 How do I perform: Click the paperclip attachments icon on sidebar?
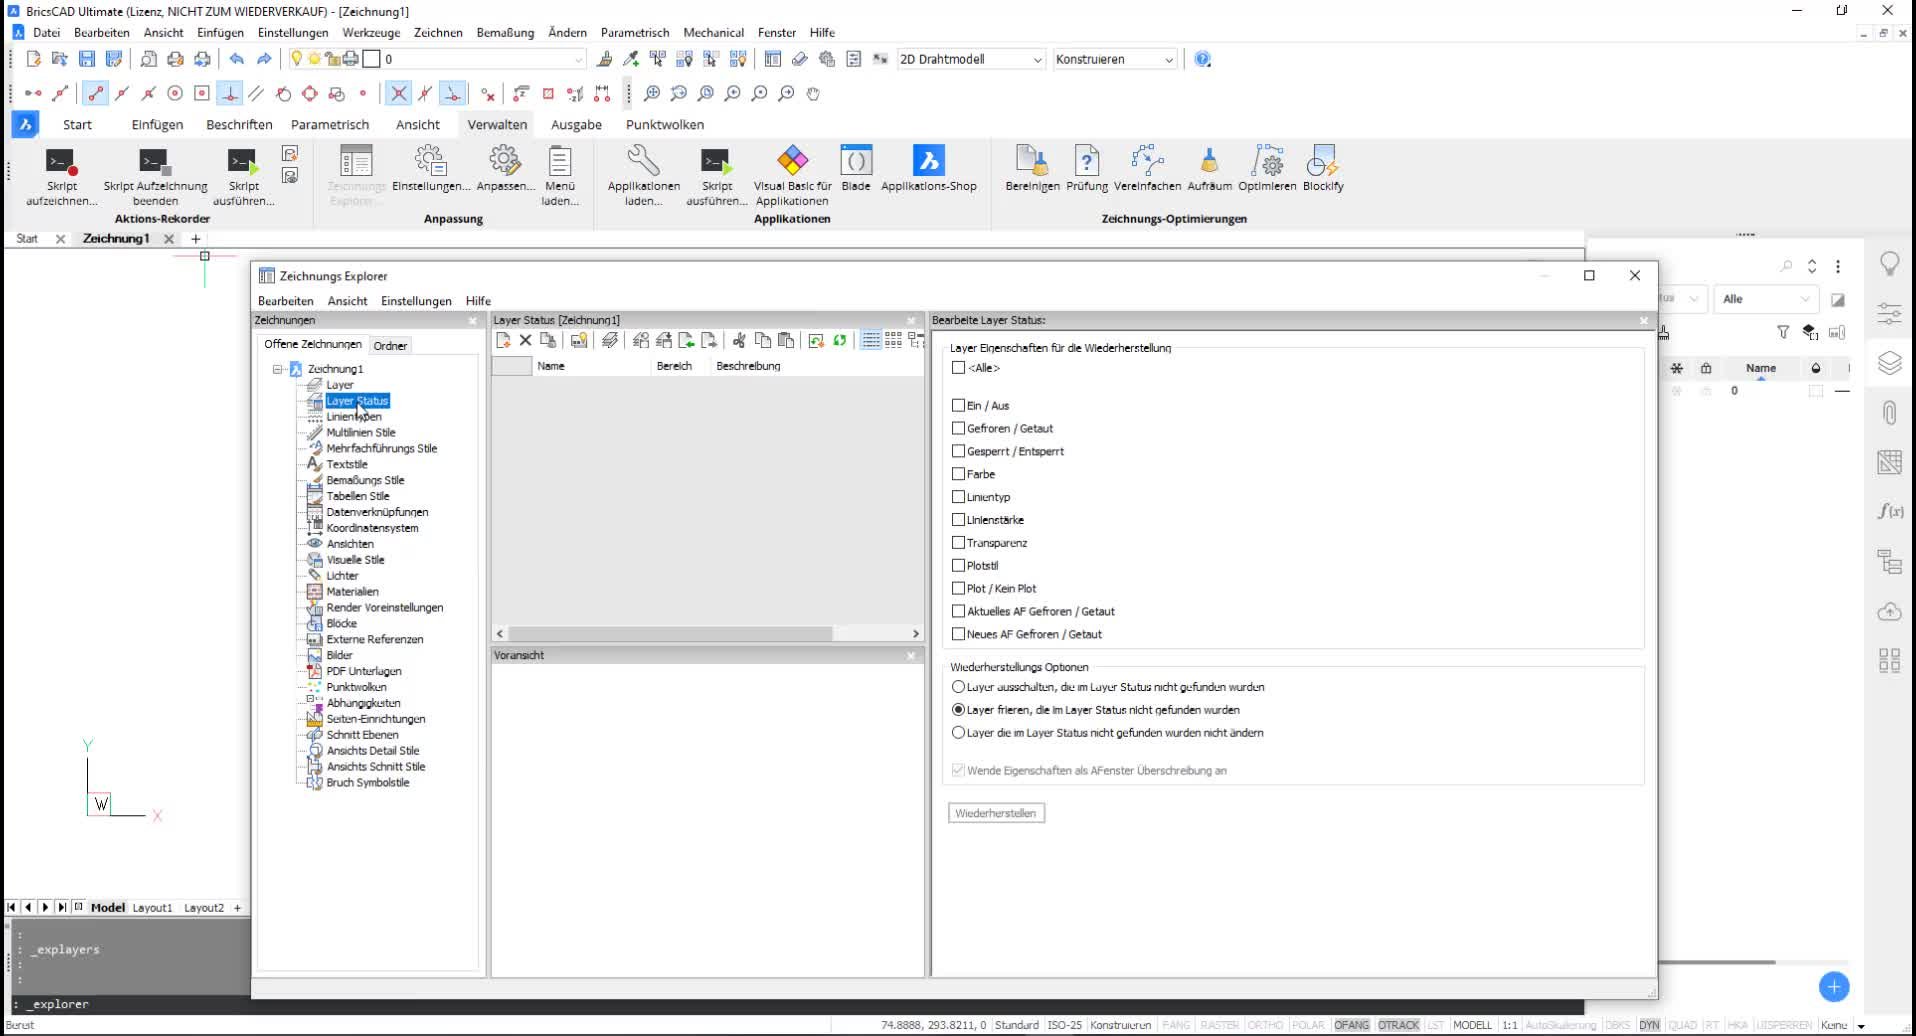pyautogui.click(x=1889, y=412)
